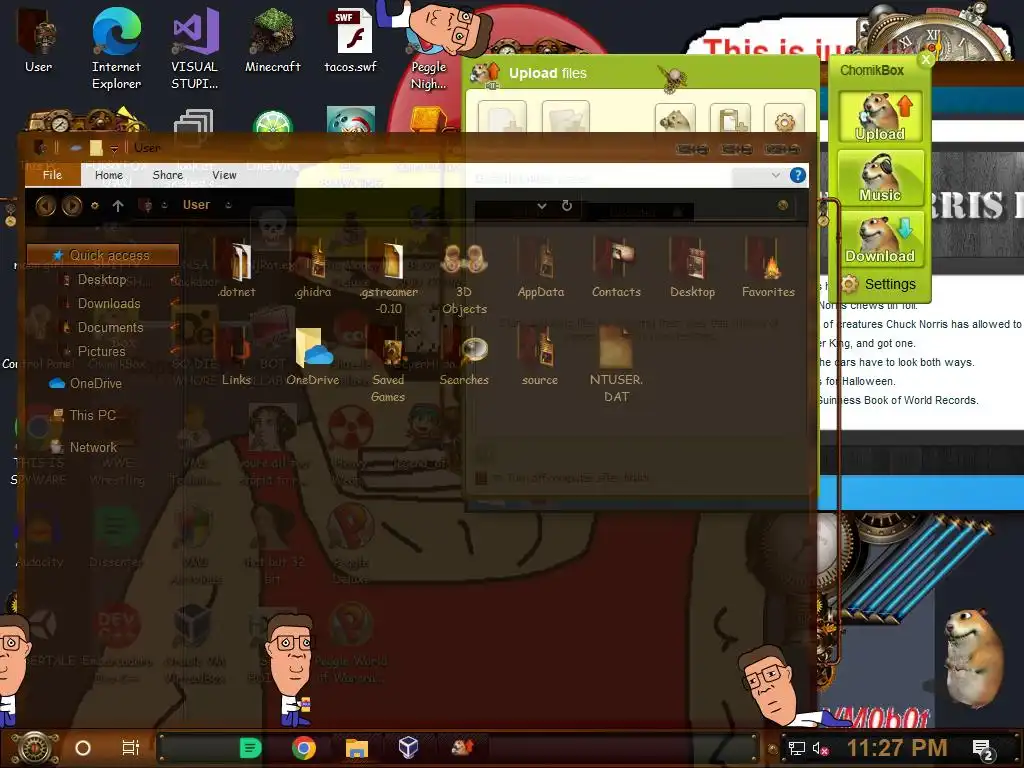Toggle muted volume icon in system tray
This screenshot has height=768, width=1024.
click(820, 749)
